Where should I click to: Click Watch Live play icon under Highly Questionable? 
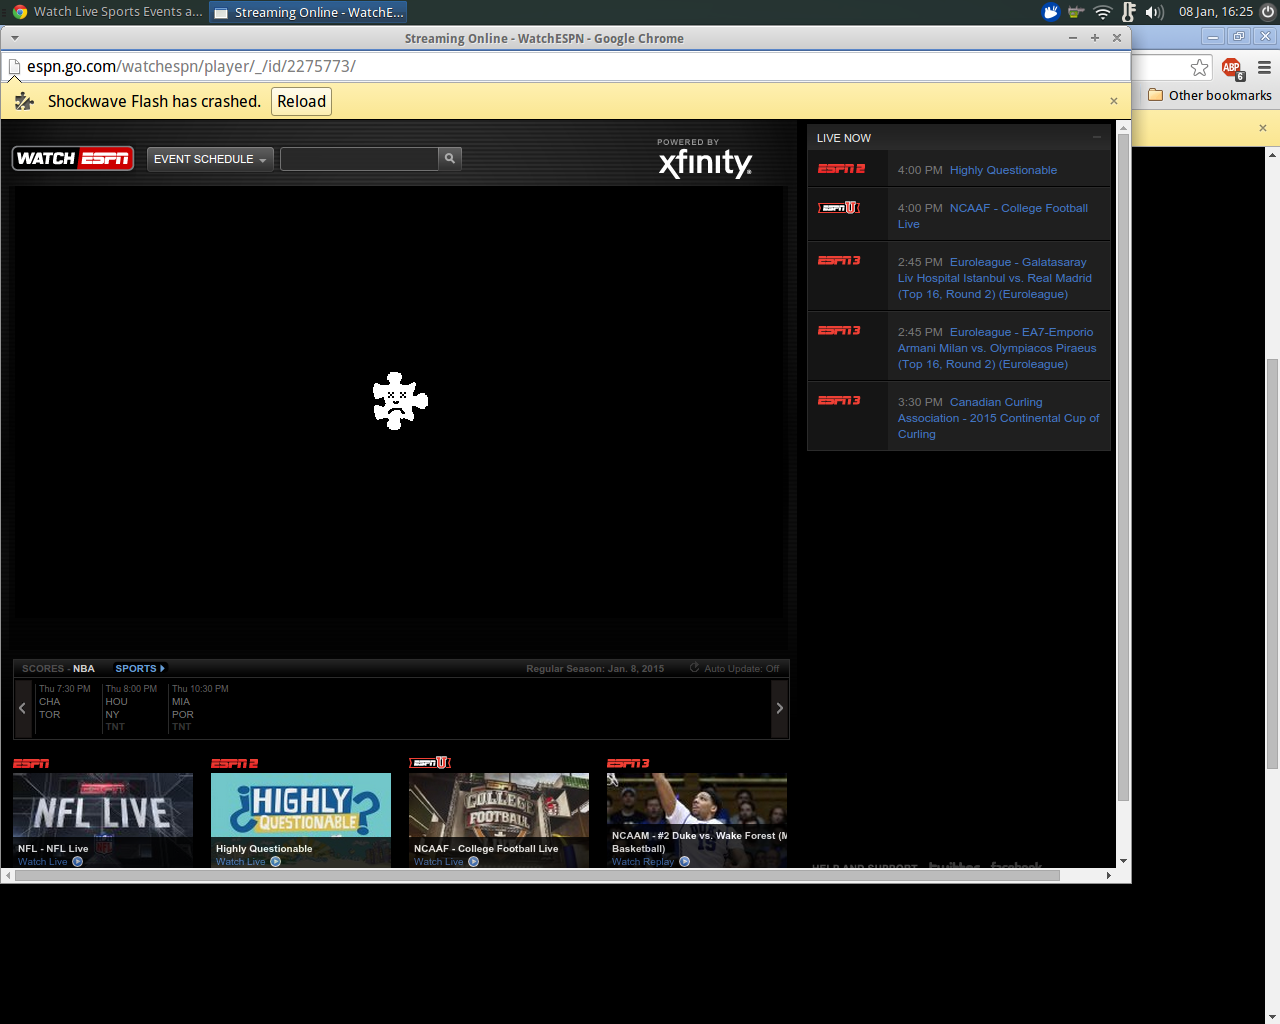275,862
